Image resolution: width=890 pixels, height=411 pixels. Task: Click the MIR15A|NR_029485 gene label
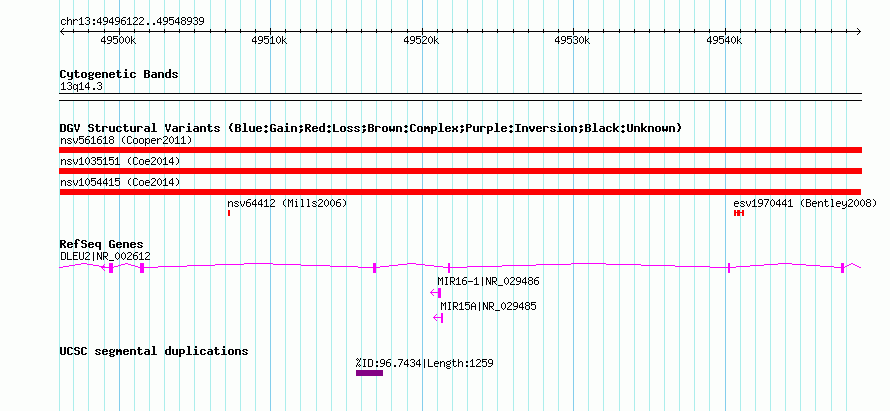click(x=488, y=307)
